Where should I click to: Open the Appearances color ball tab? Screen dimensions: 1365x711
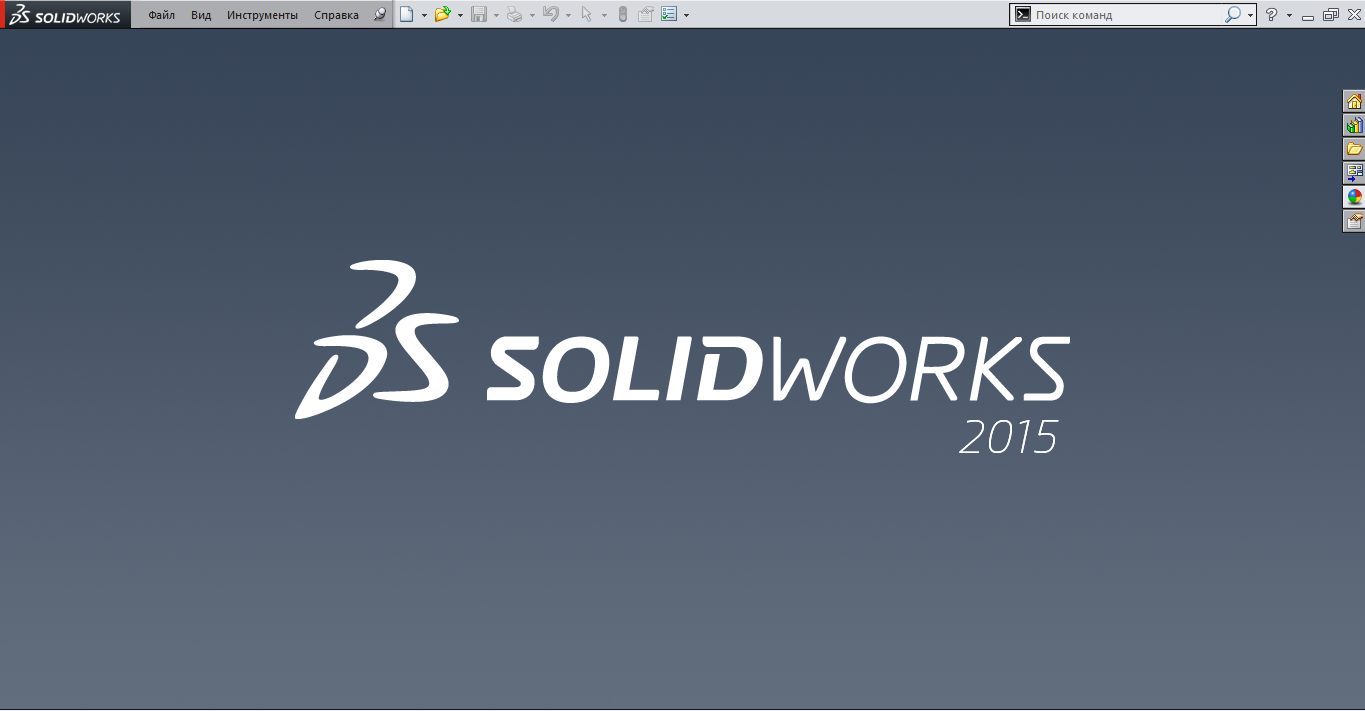pyautogui.click(x=1354, y=197)
